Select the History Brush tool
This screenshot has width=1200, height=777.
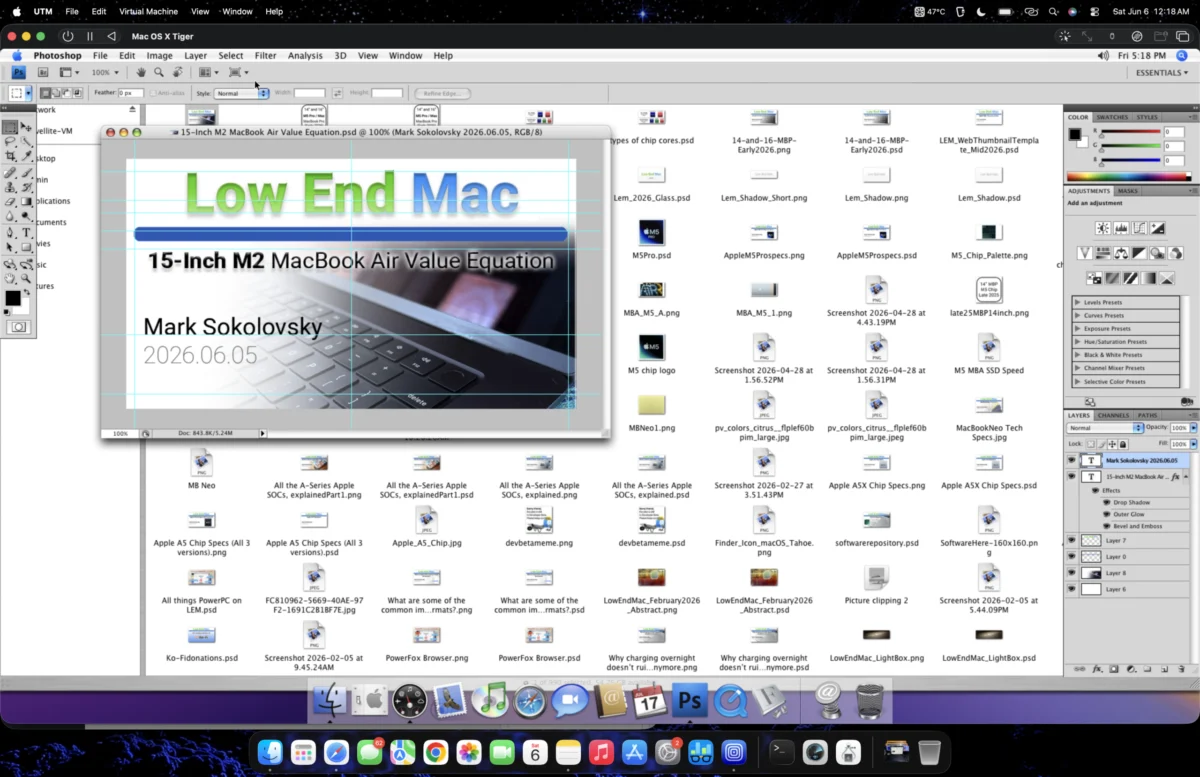(26, 188)
